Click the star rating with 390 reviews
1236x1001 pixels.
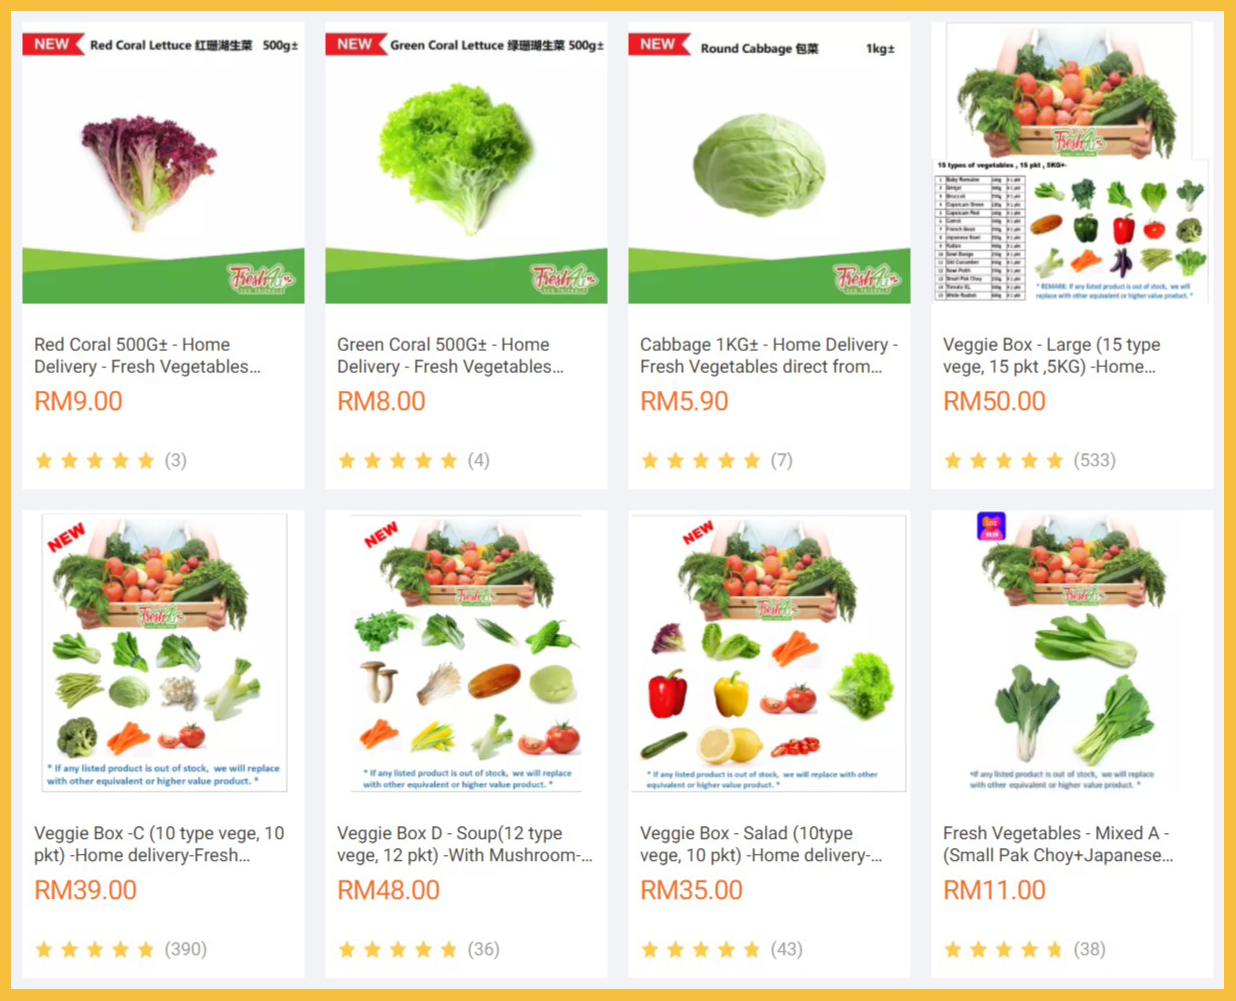pos(121,949)
